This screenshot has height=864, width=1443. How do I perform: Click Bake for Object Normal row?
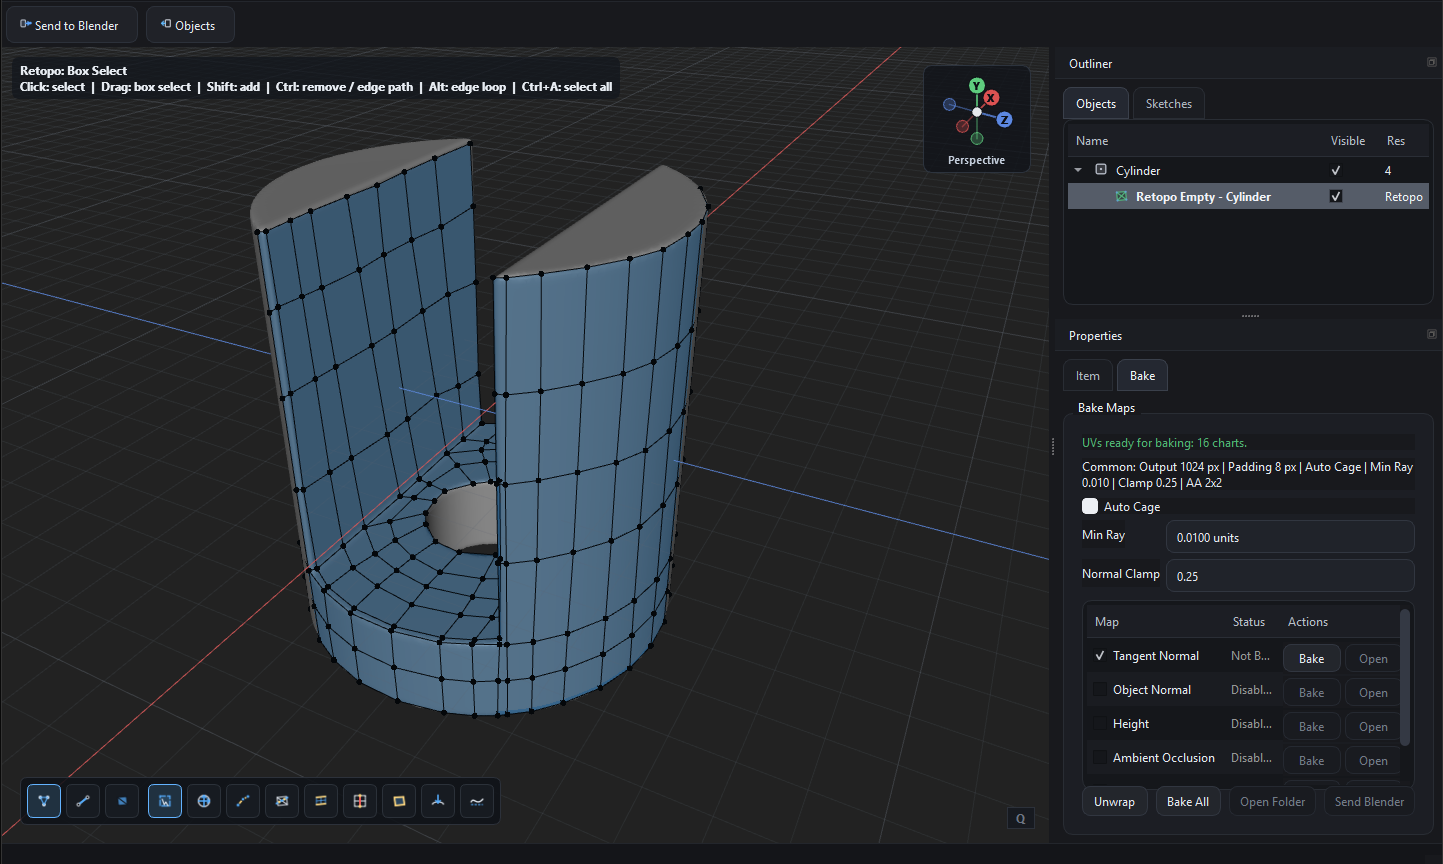[1312, 692]
